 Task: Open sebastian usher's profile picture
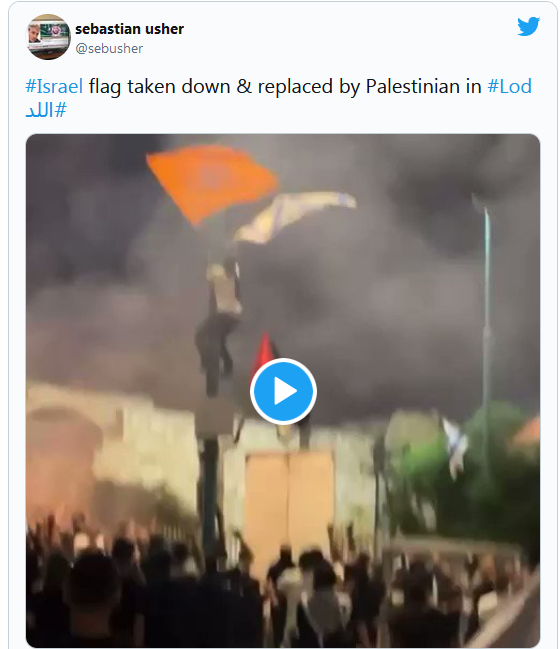48,37
